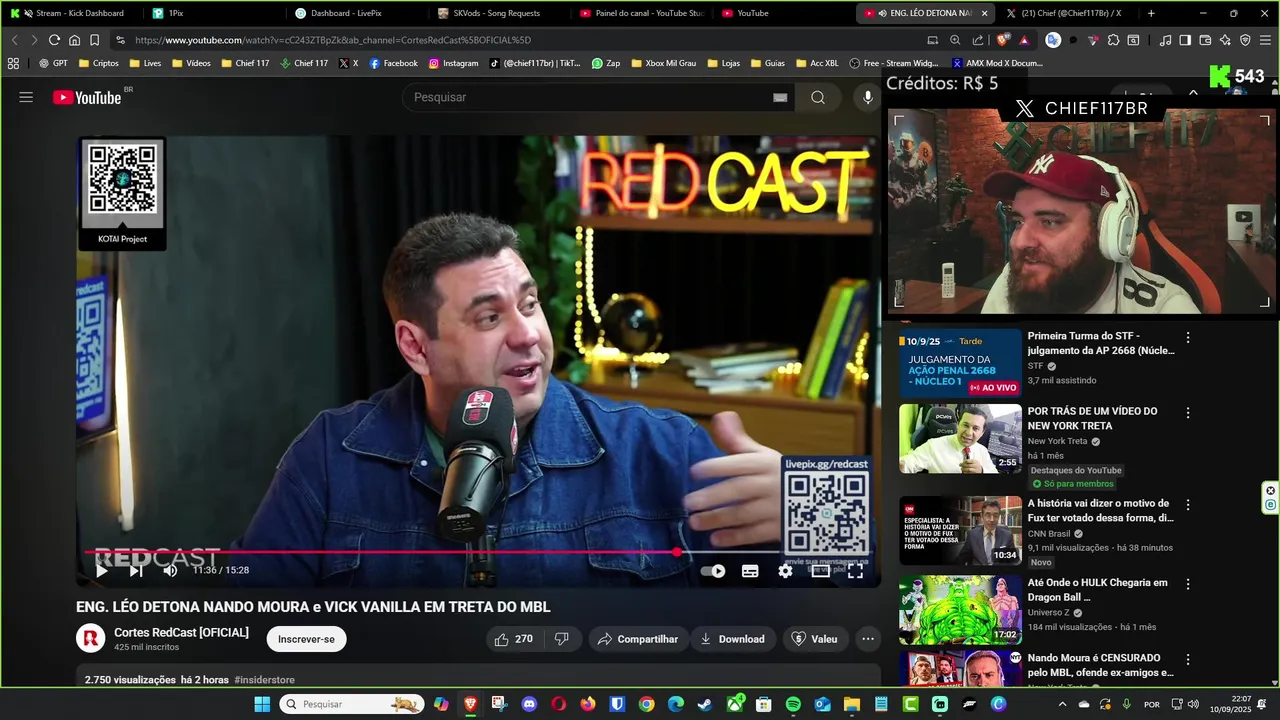
Task: Click the taskbar Pesquisar search box
Action: (x=352, y=704)
